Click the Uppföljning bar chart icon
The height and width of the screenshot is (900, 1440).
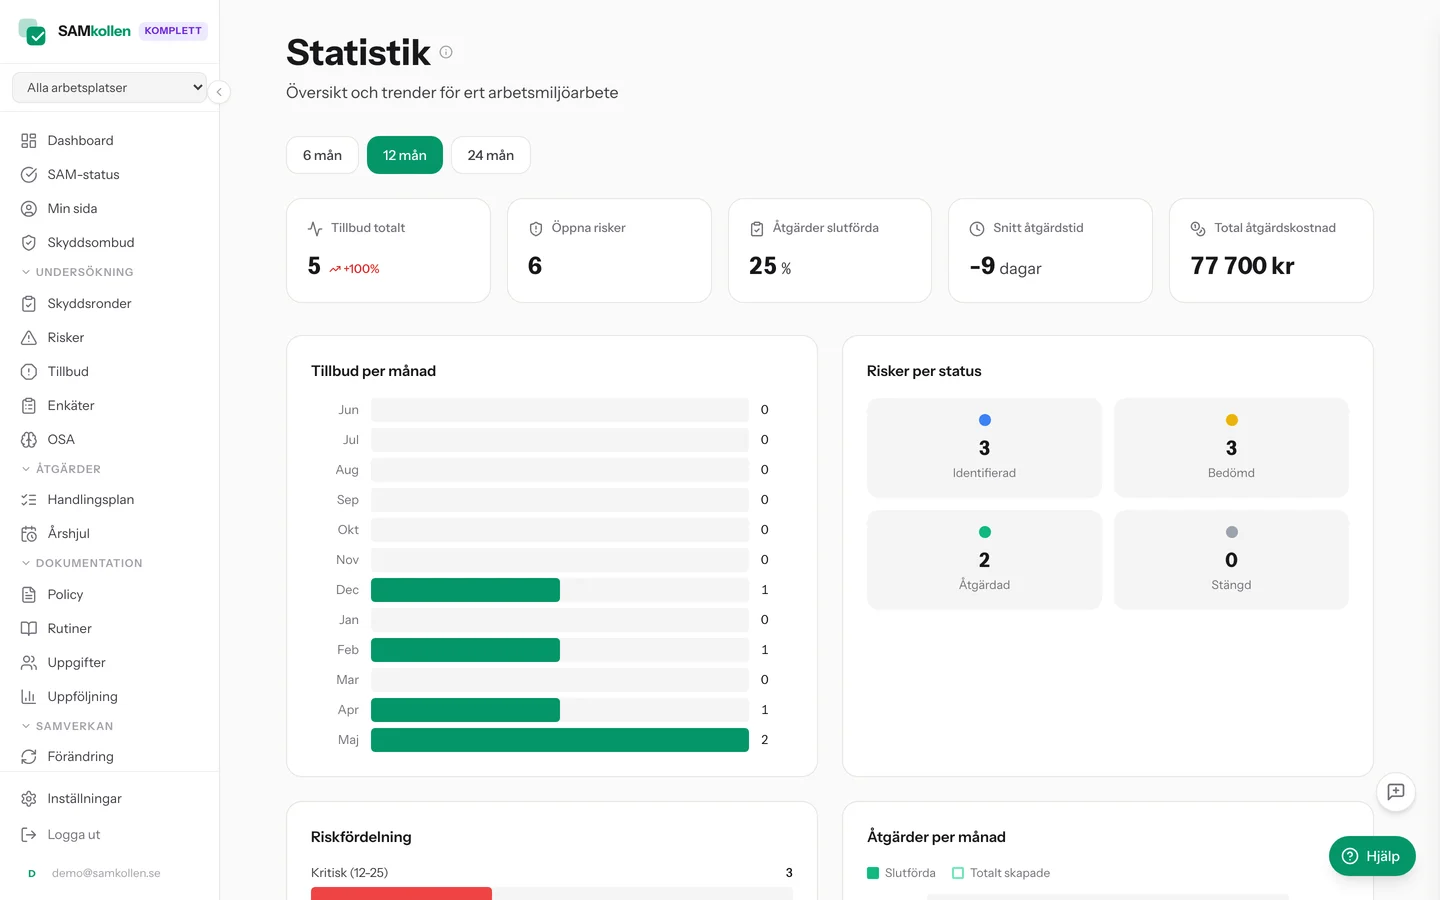coord(29,697)
